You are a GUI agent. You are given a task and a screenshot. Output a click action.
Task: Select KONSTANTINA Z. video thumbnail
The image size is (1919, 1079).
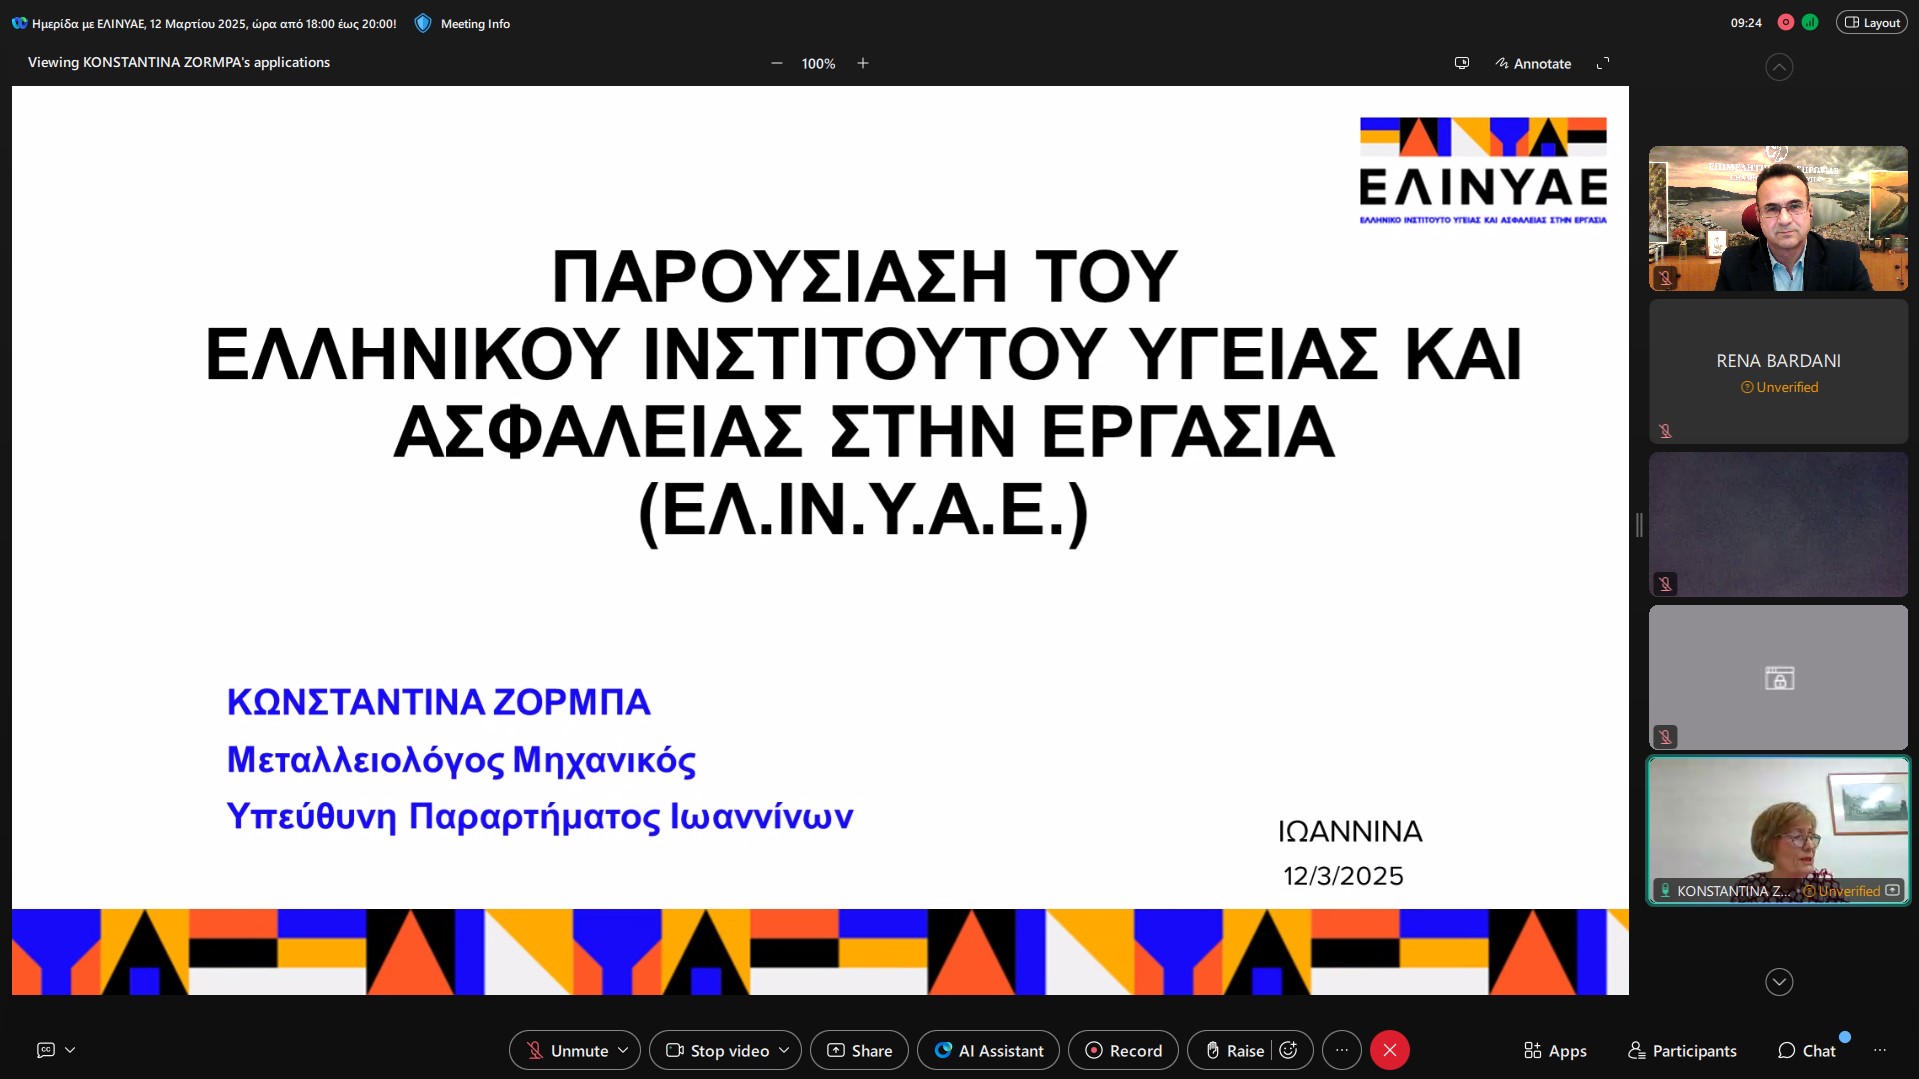pos(1778,830)
